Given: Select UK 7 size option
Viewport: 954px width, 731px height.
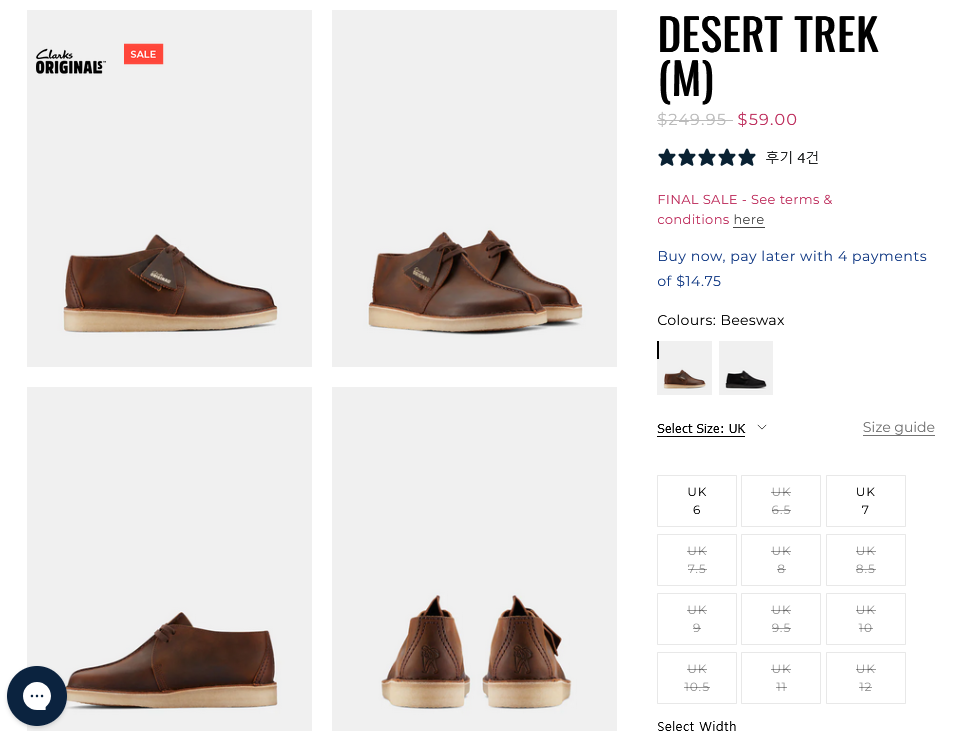Looking at the screenshot, I should pyautogui.click(x=865, y=501).
